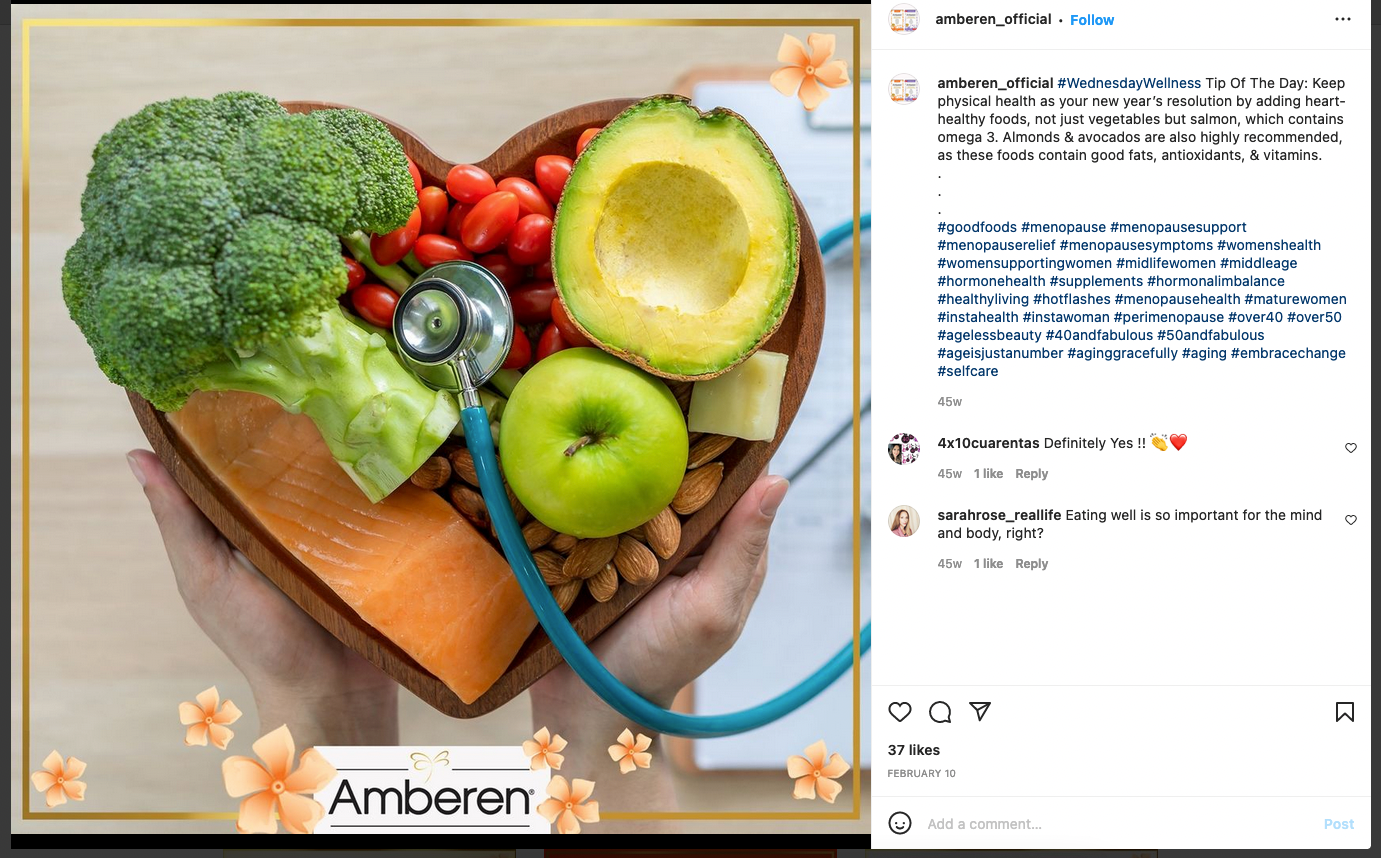Open the #selfcare hashtag link
This screenshot has width=1381, height=858.
click(x=968, y=371)
